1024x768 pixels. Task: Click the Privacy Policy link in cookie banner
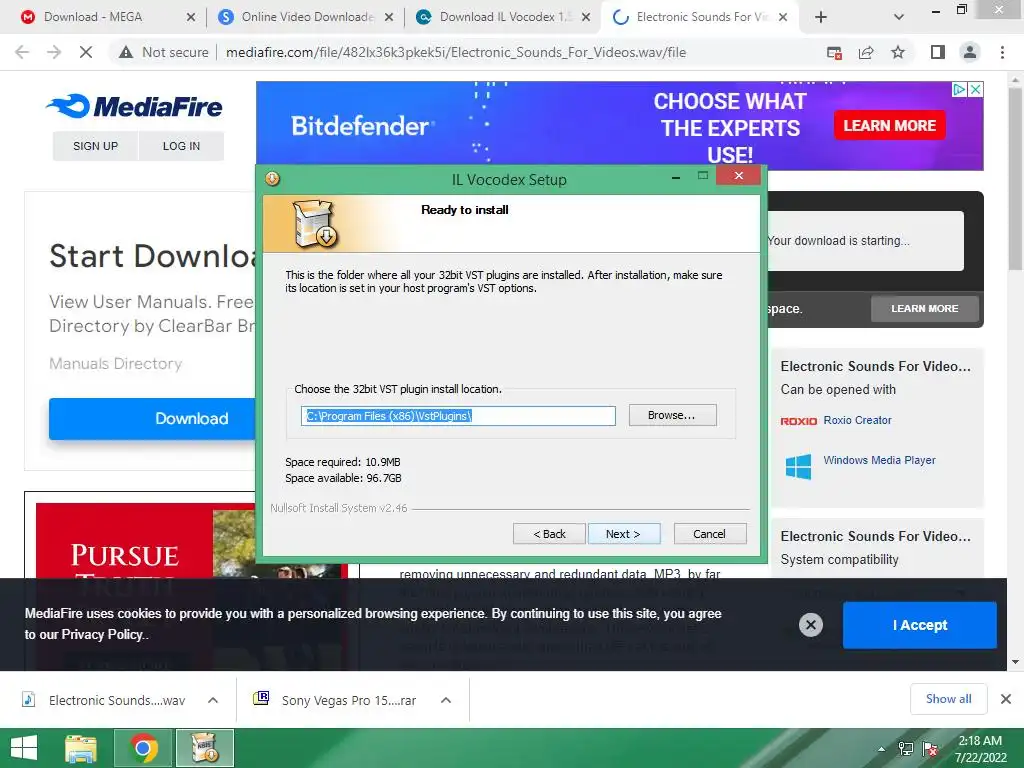coord(102,634)
